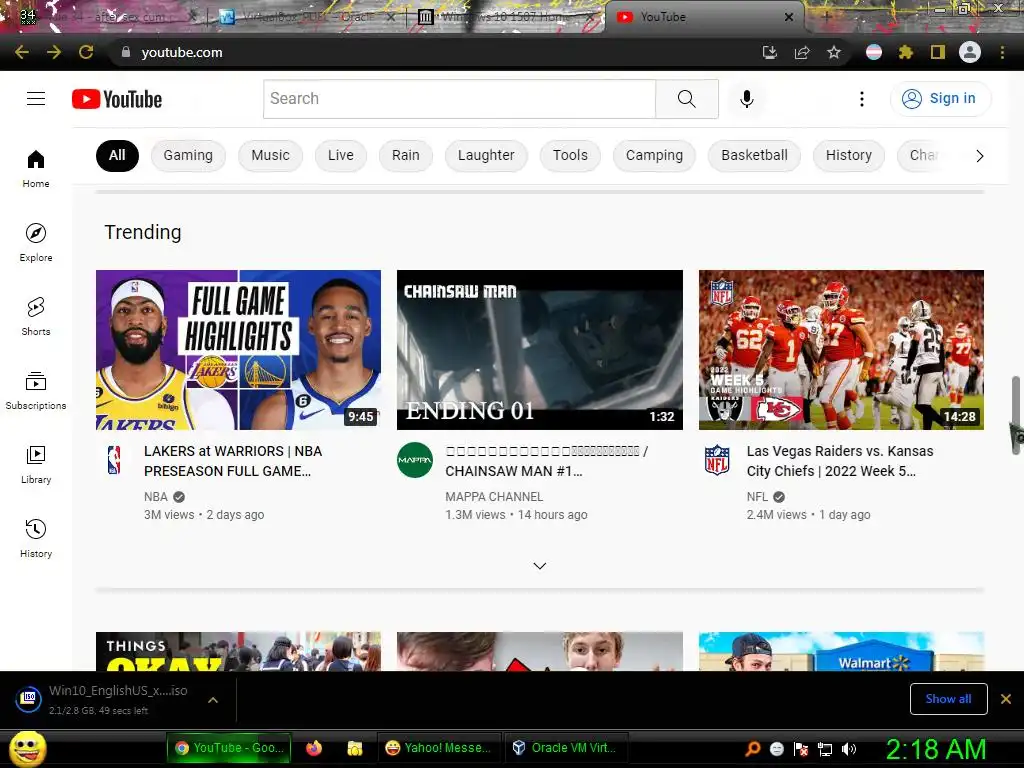Image resolution: width=1024 pixels, height=768 pixels.
Task: Click the search magnifier button
Action: [686, 99]
